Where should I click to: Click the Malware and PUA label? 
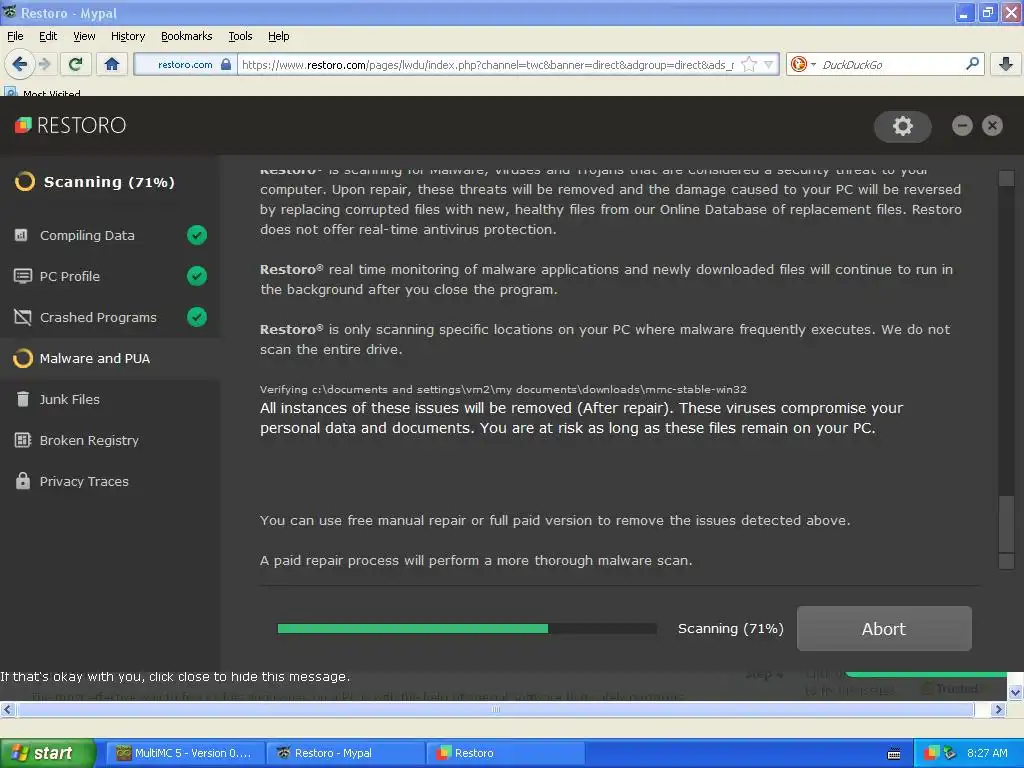click(95, 359)
